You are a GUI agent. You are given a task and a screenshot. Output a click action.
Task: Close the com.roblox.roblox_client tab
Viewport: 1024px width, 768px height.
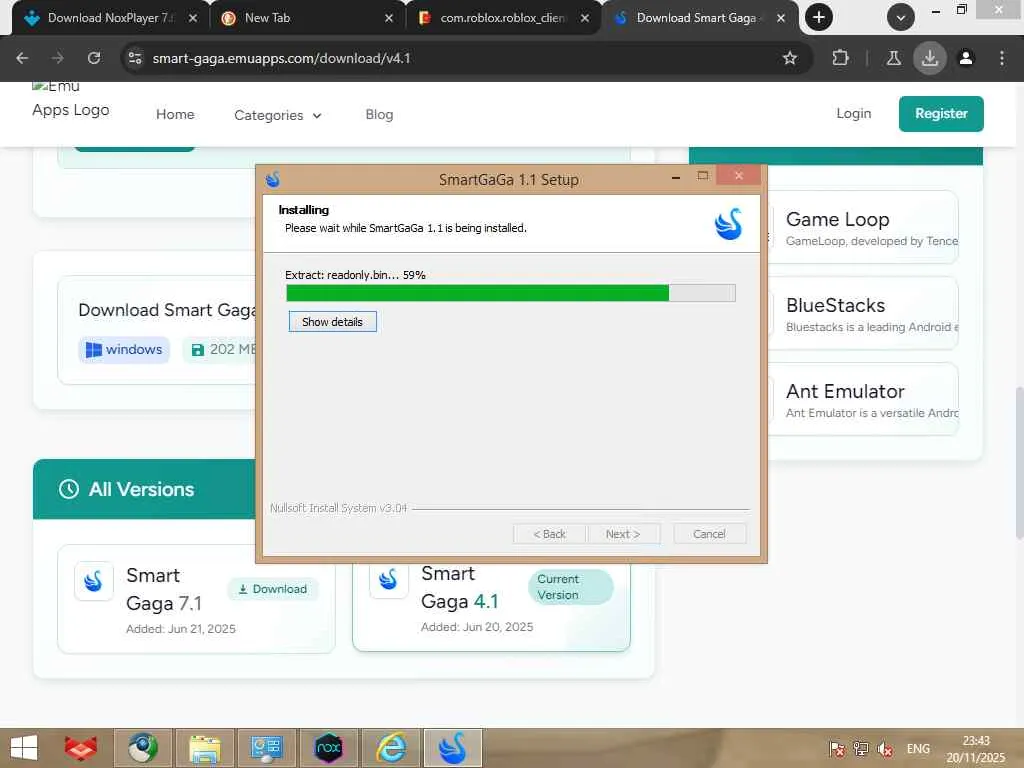coord(584,18)
